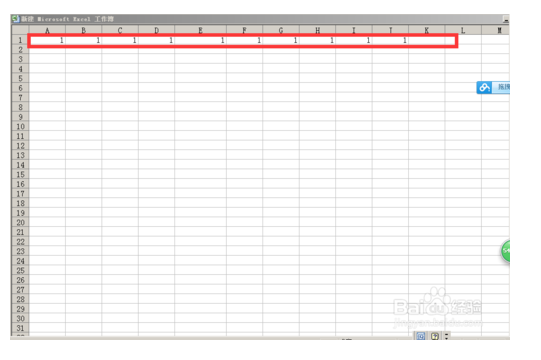Image resolution: width=541 pixels, height=360 pixels.
Task: Select row 10 header
Action: tap(20, 127)
